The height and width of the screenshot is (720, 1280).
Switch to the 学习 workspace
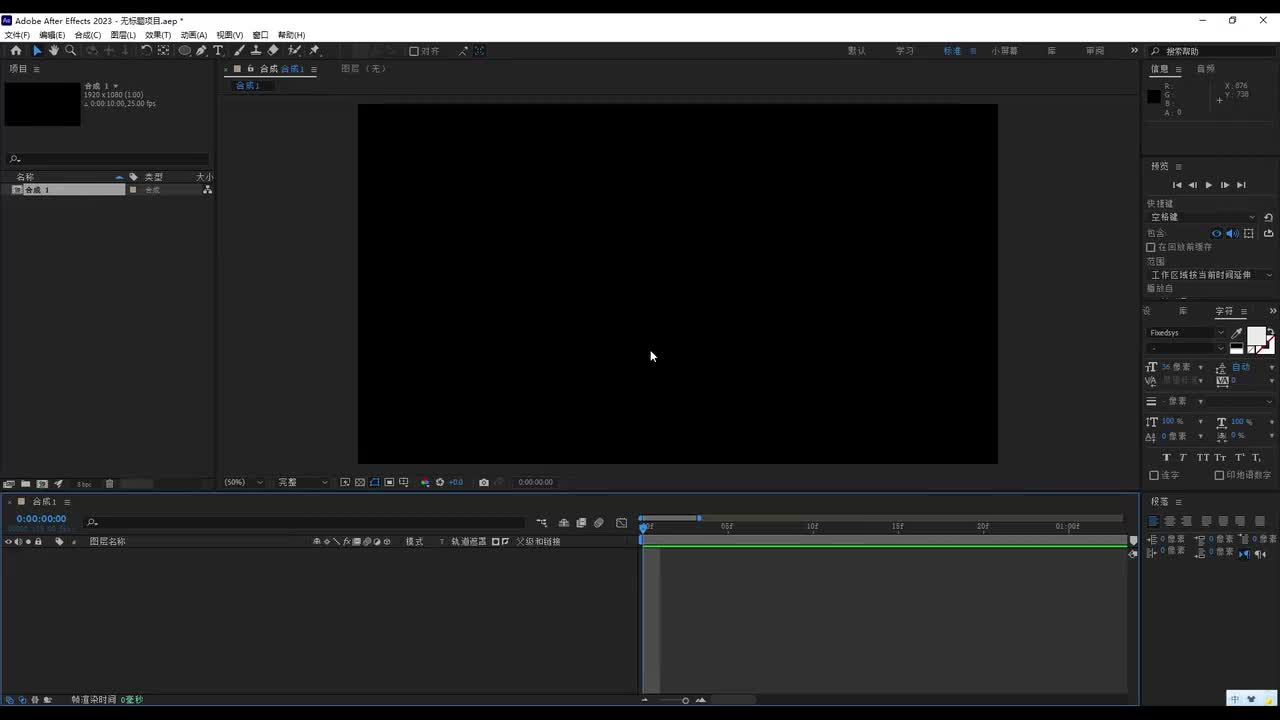[x=905, y=51]
